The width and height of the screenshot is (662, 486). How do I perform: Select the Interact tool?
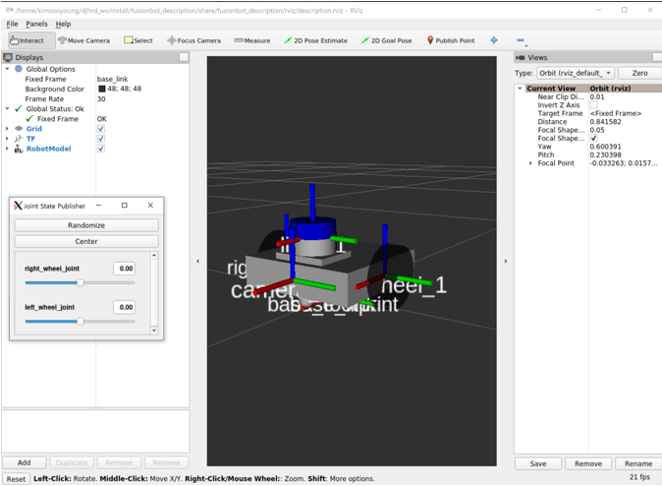pyautogui.click(x=31, y=41)
